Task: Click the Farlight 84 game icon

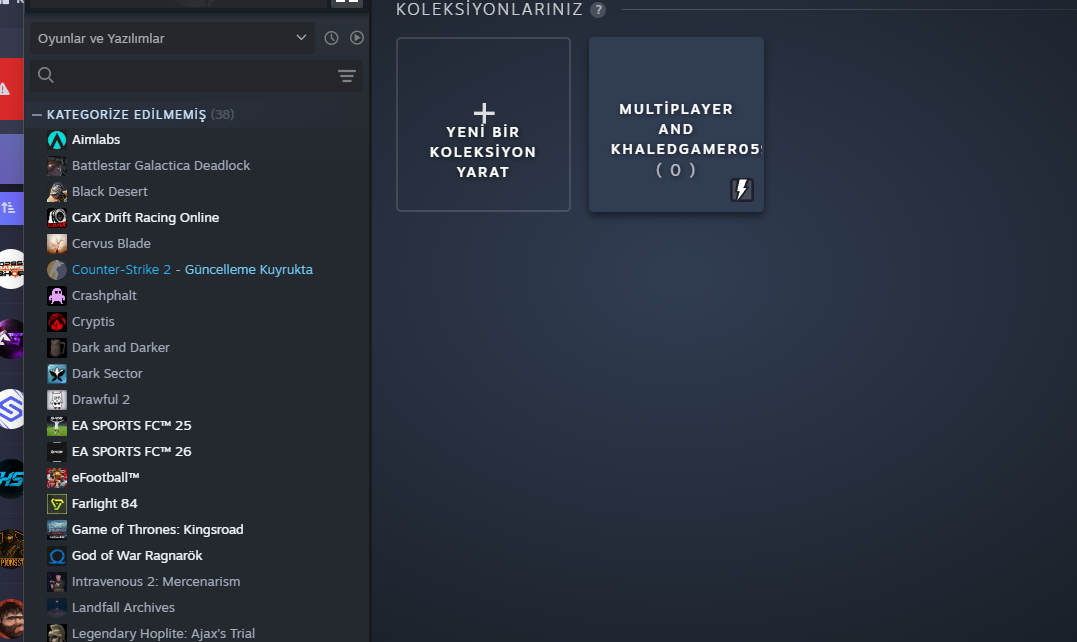Action: pos(57,505)
